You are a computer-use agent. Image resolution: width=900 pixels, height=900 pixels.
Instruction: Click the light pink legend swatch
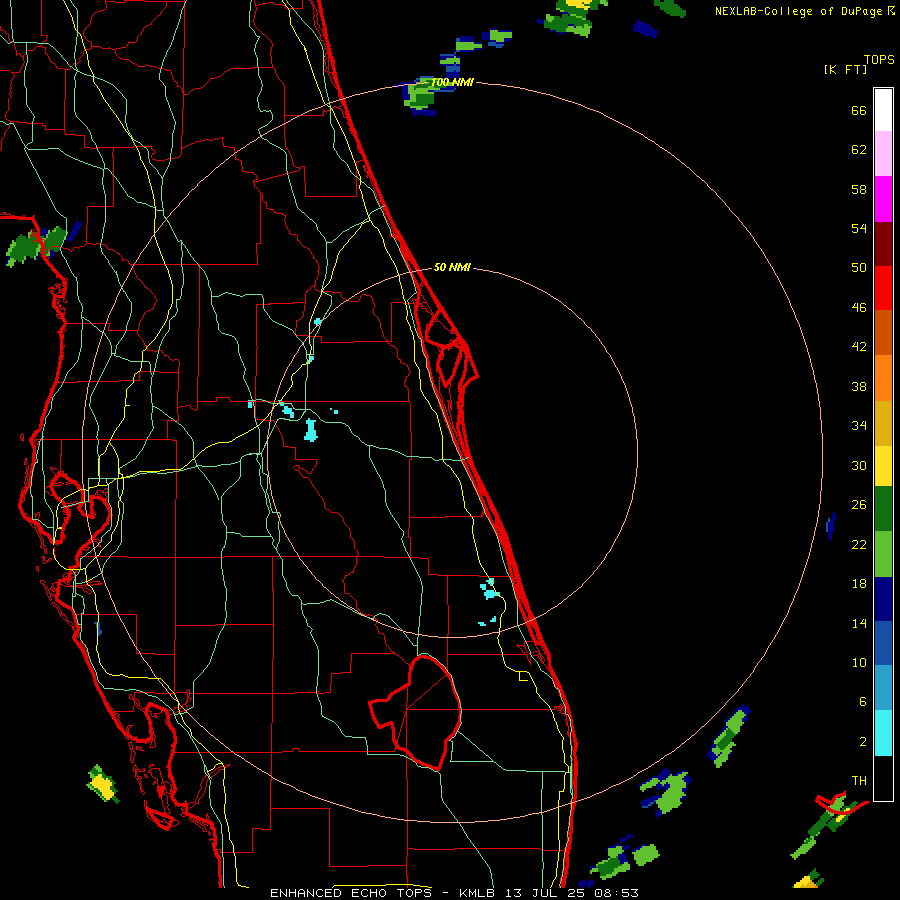pos(883,154)
